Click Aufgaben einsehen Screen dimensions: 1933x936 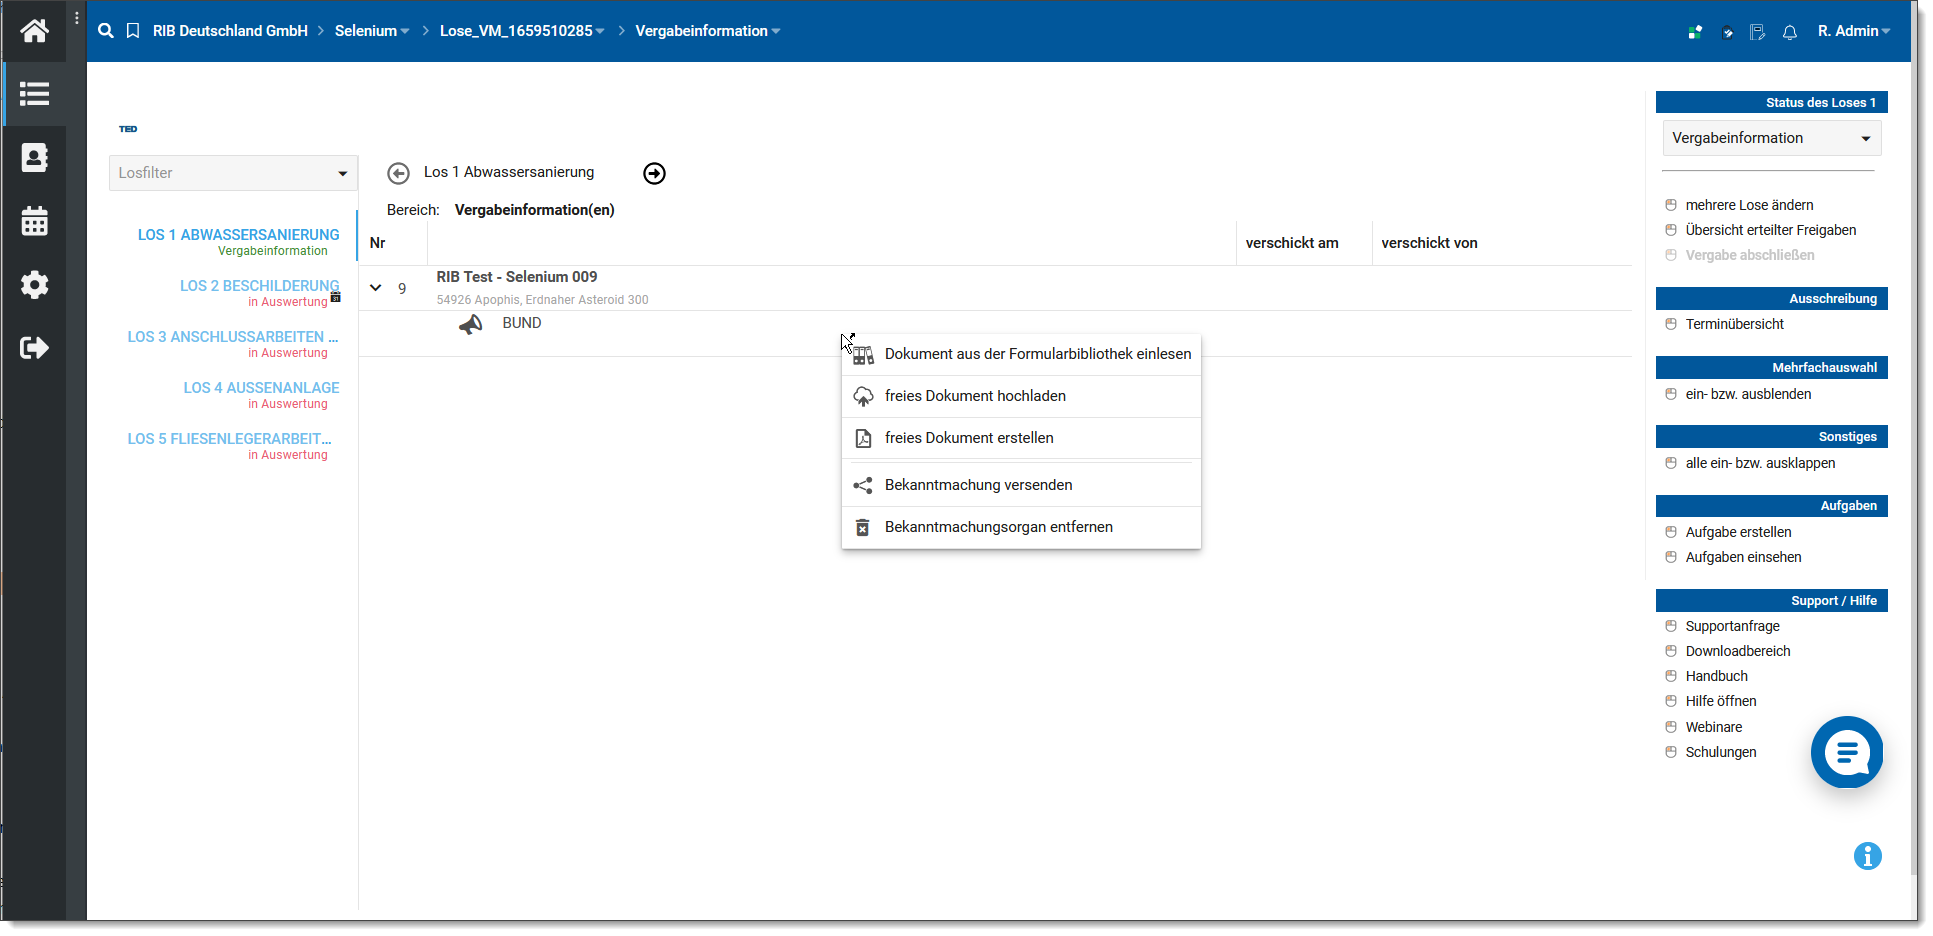[1743, 557]
